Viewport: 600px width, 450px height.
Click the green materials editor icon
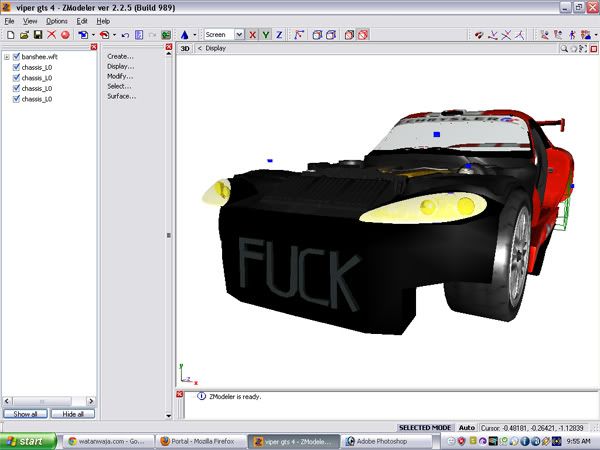[166, 35]
